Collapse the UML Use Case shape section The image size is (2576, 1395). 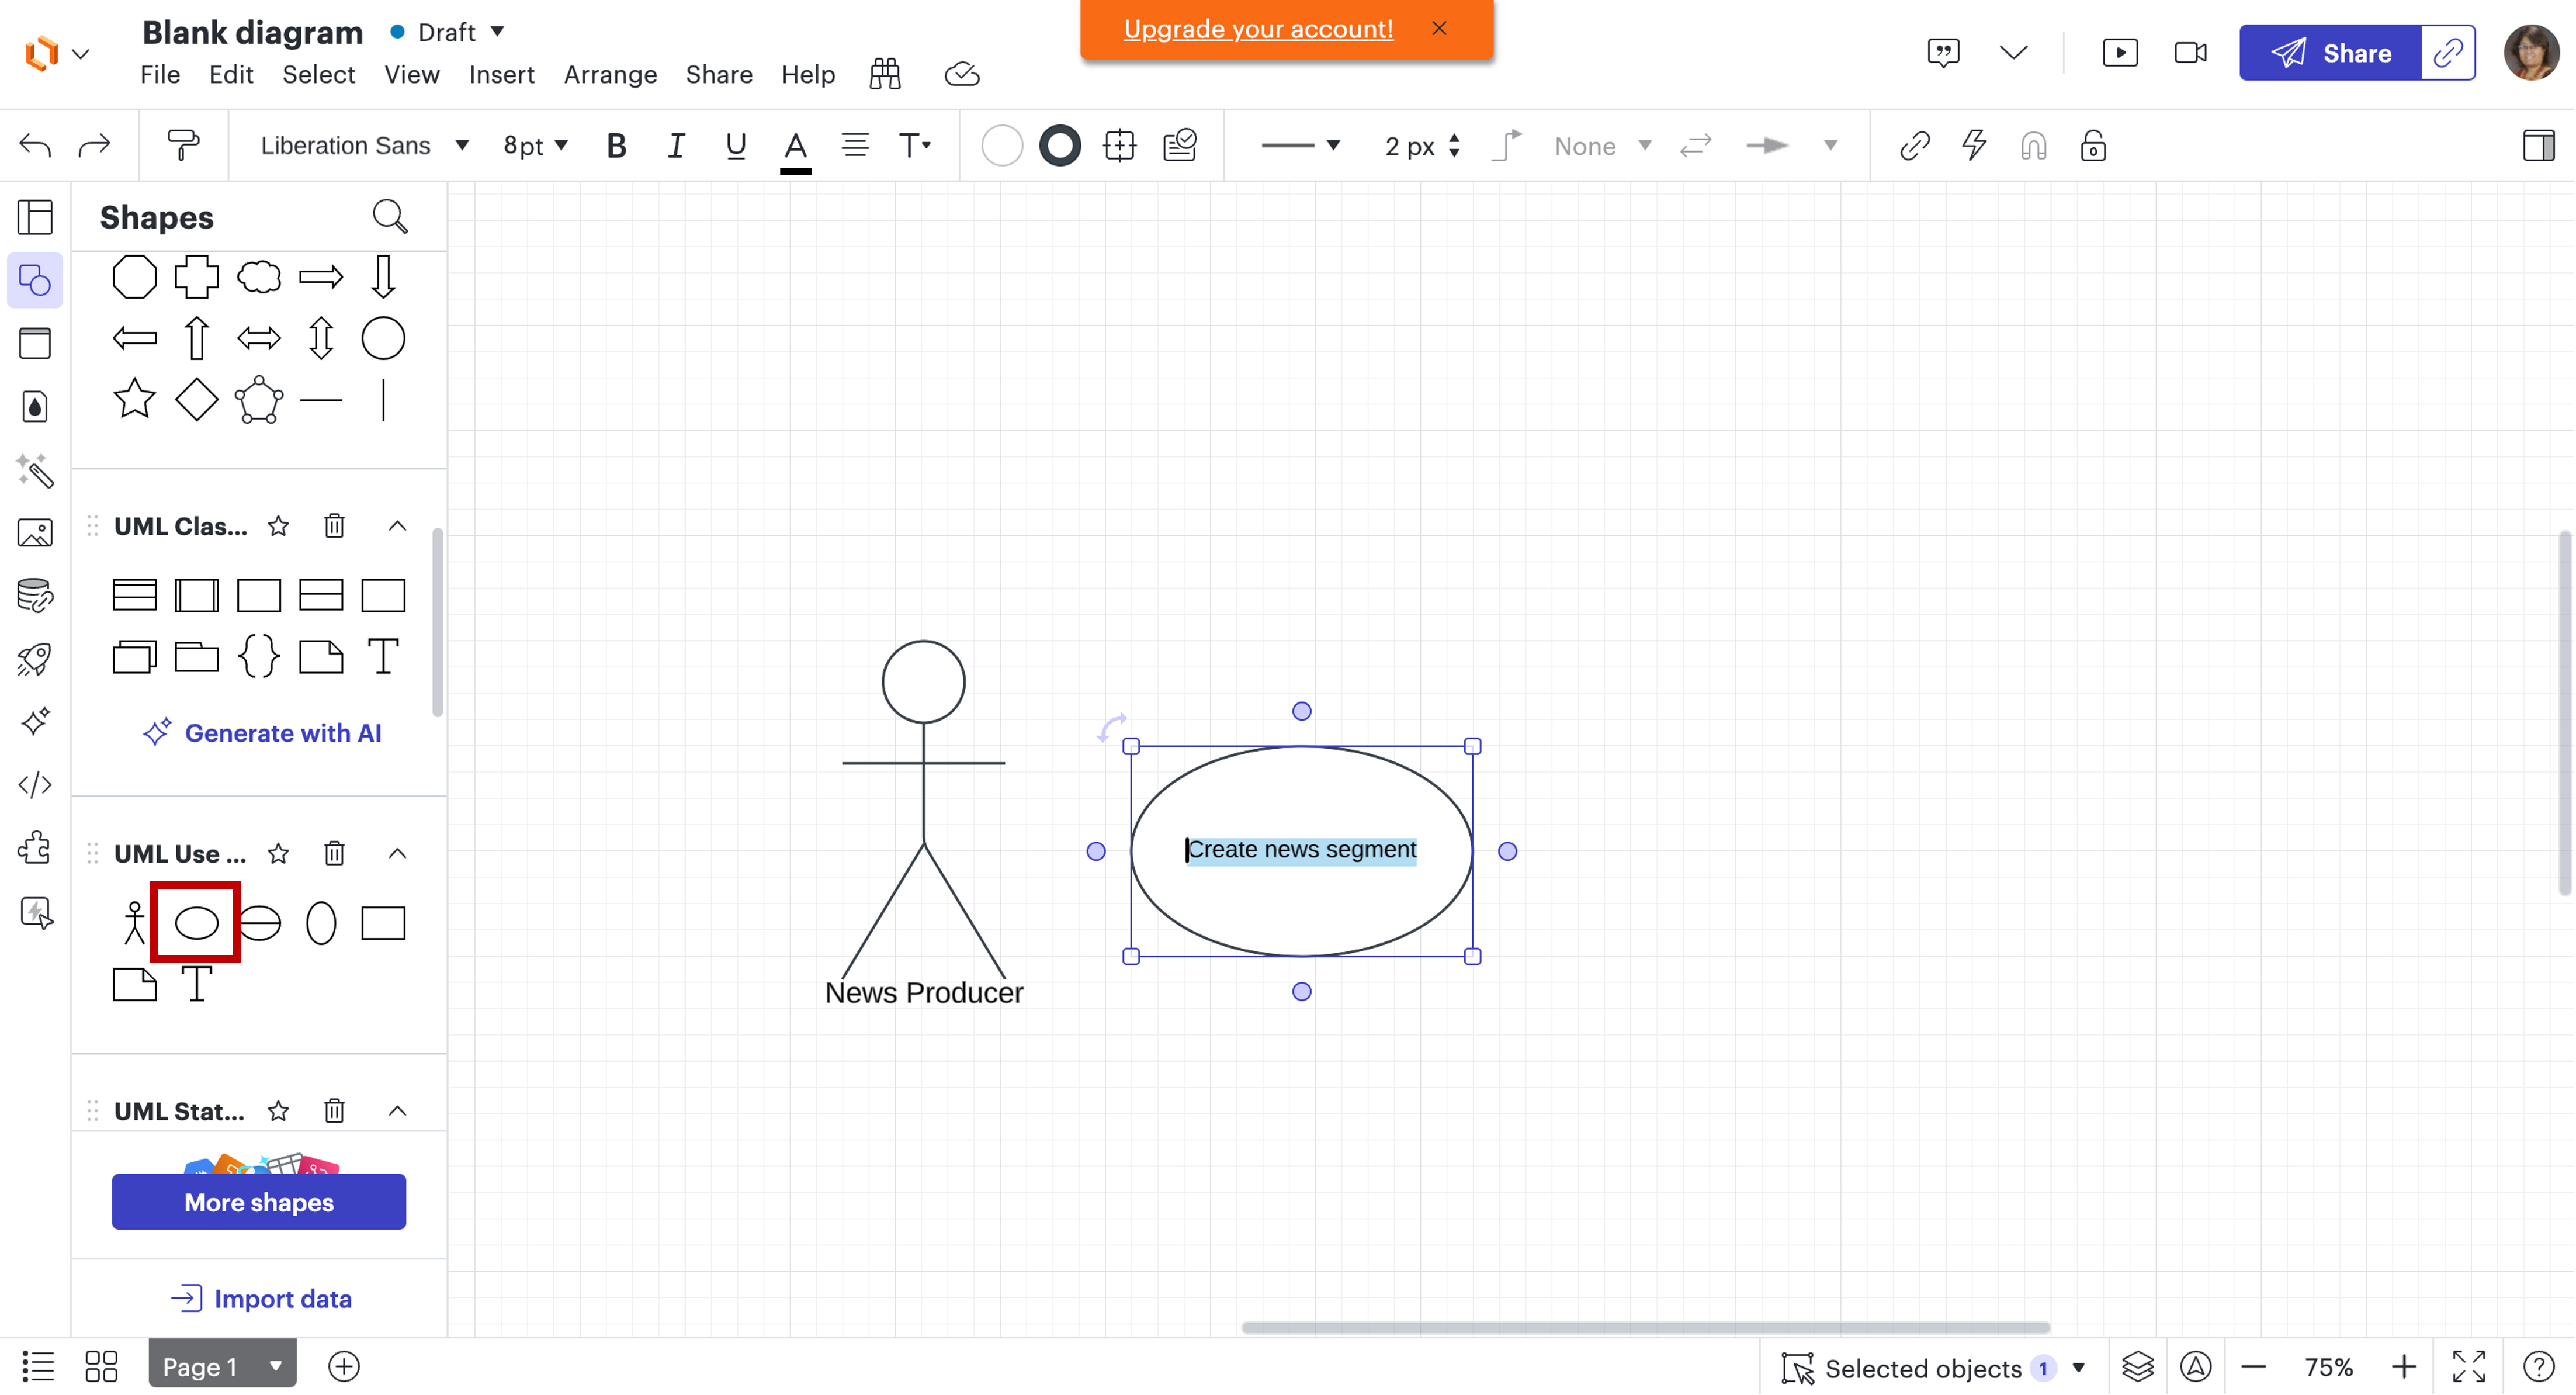397,853
